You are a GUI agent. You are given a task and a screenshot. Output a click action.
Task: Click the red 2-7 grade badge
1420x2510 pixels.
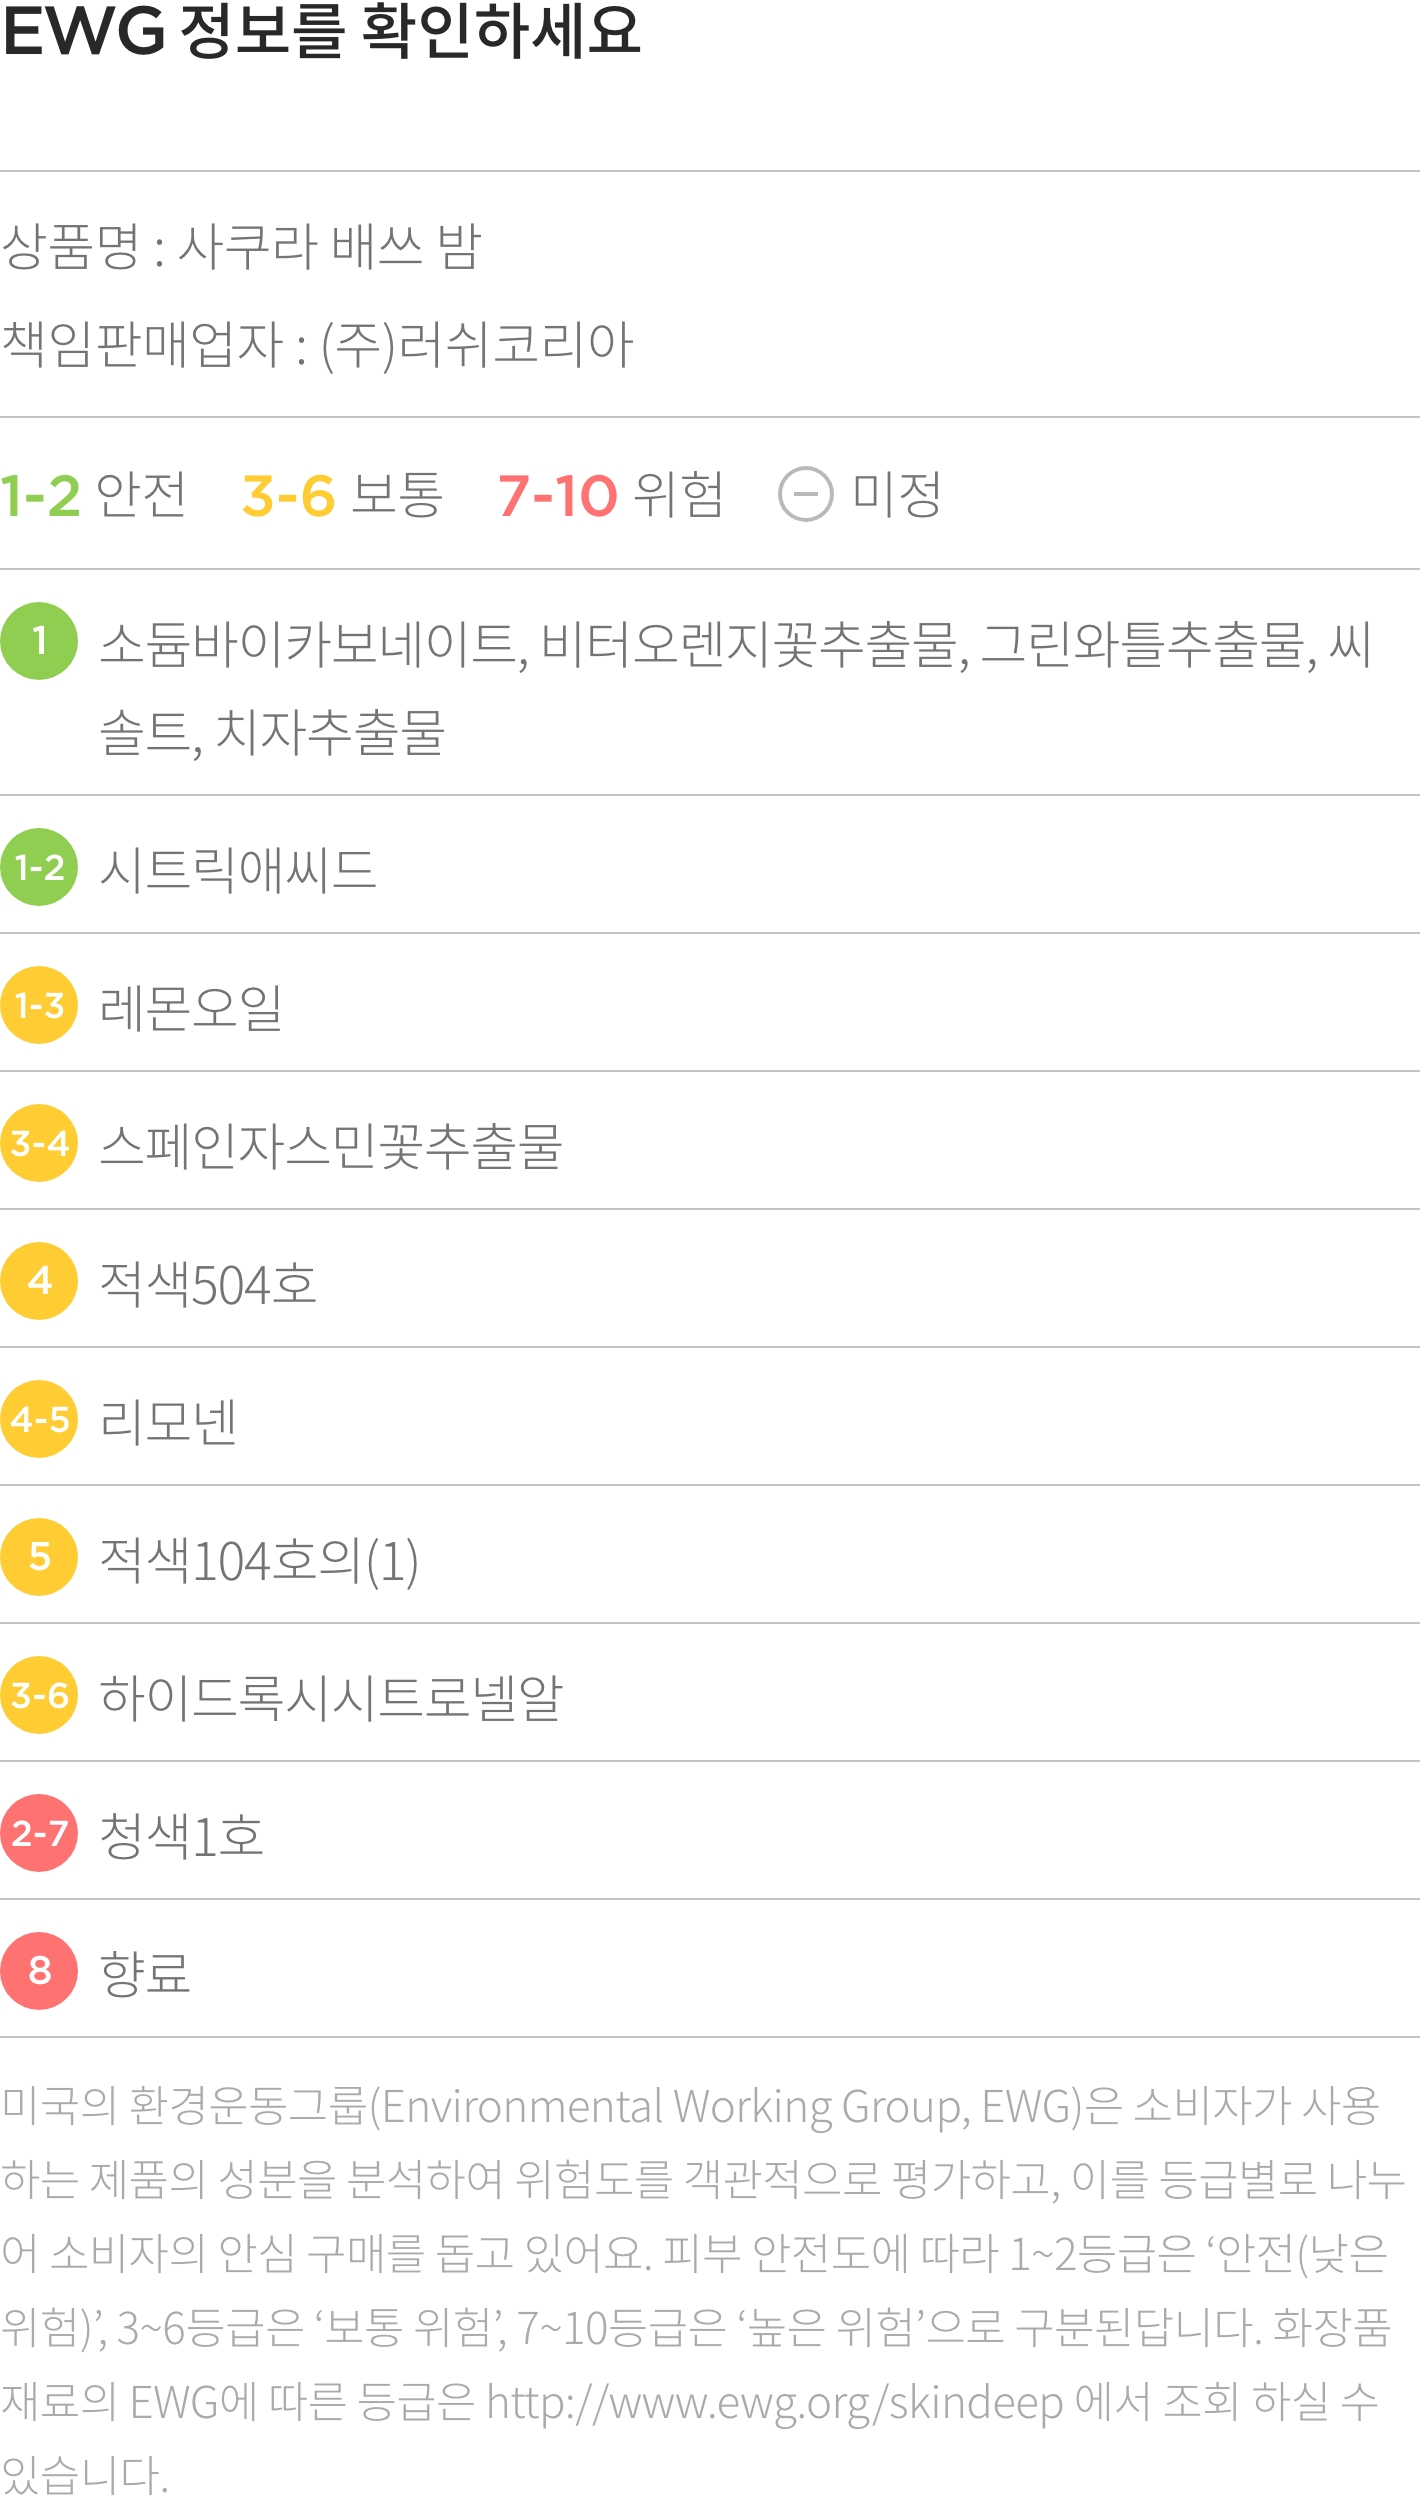click(x=39, y=1833)
